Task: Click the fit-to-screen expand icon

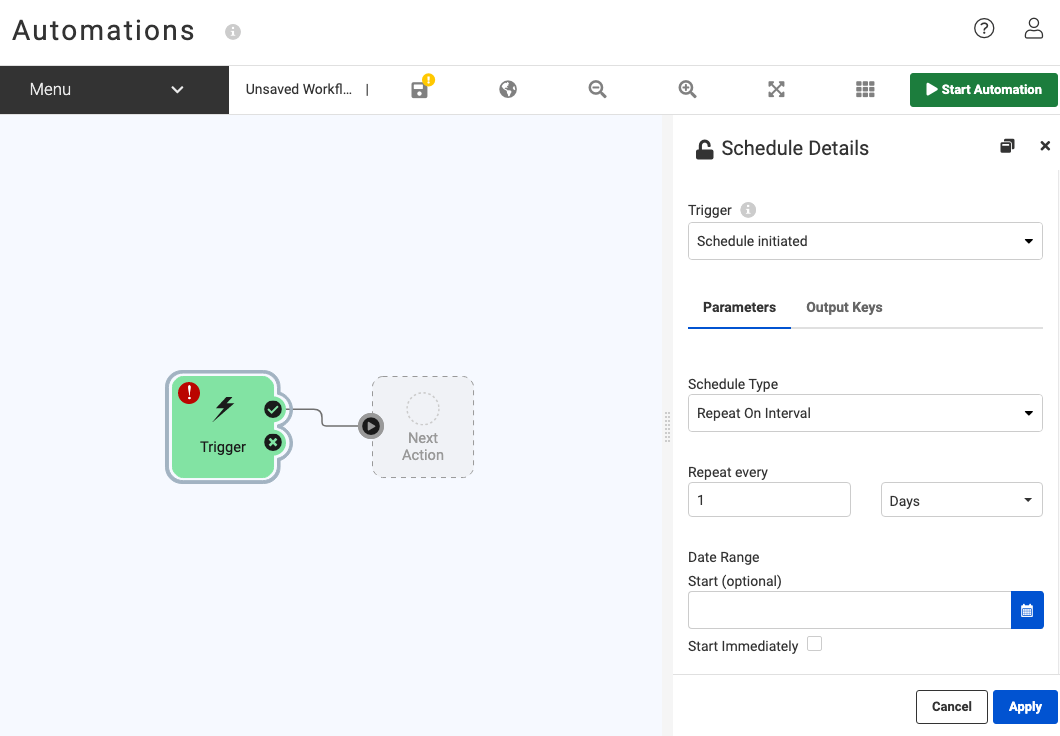Action: [776, 90]
